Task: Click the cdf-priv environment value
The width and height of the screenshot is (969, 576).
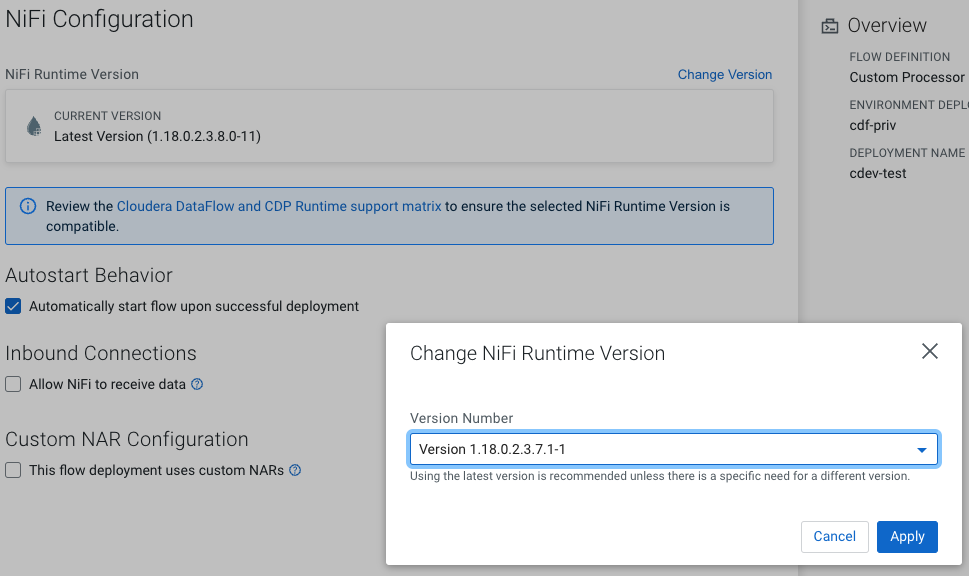Action: point(872,125)
